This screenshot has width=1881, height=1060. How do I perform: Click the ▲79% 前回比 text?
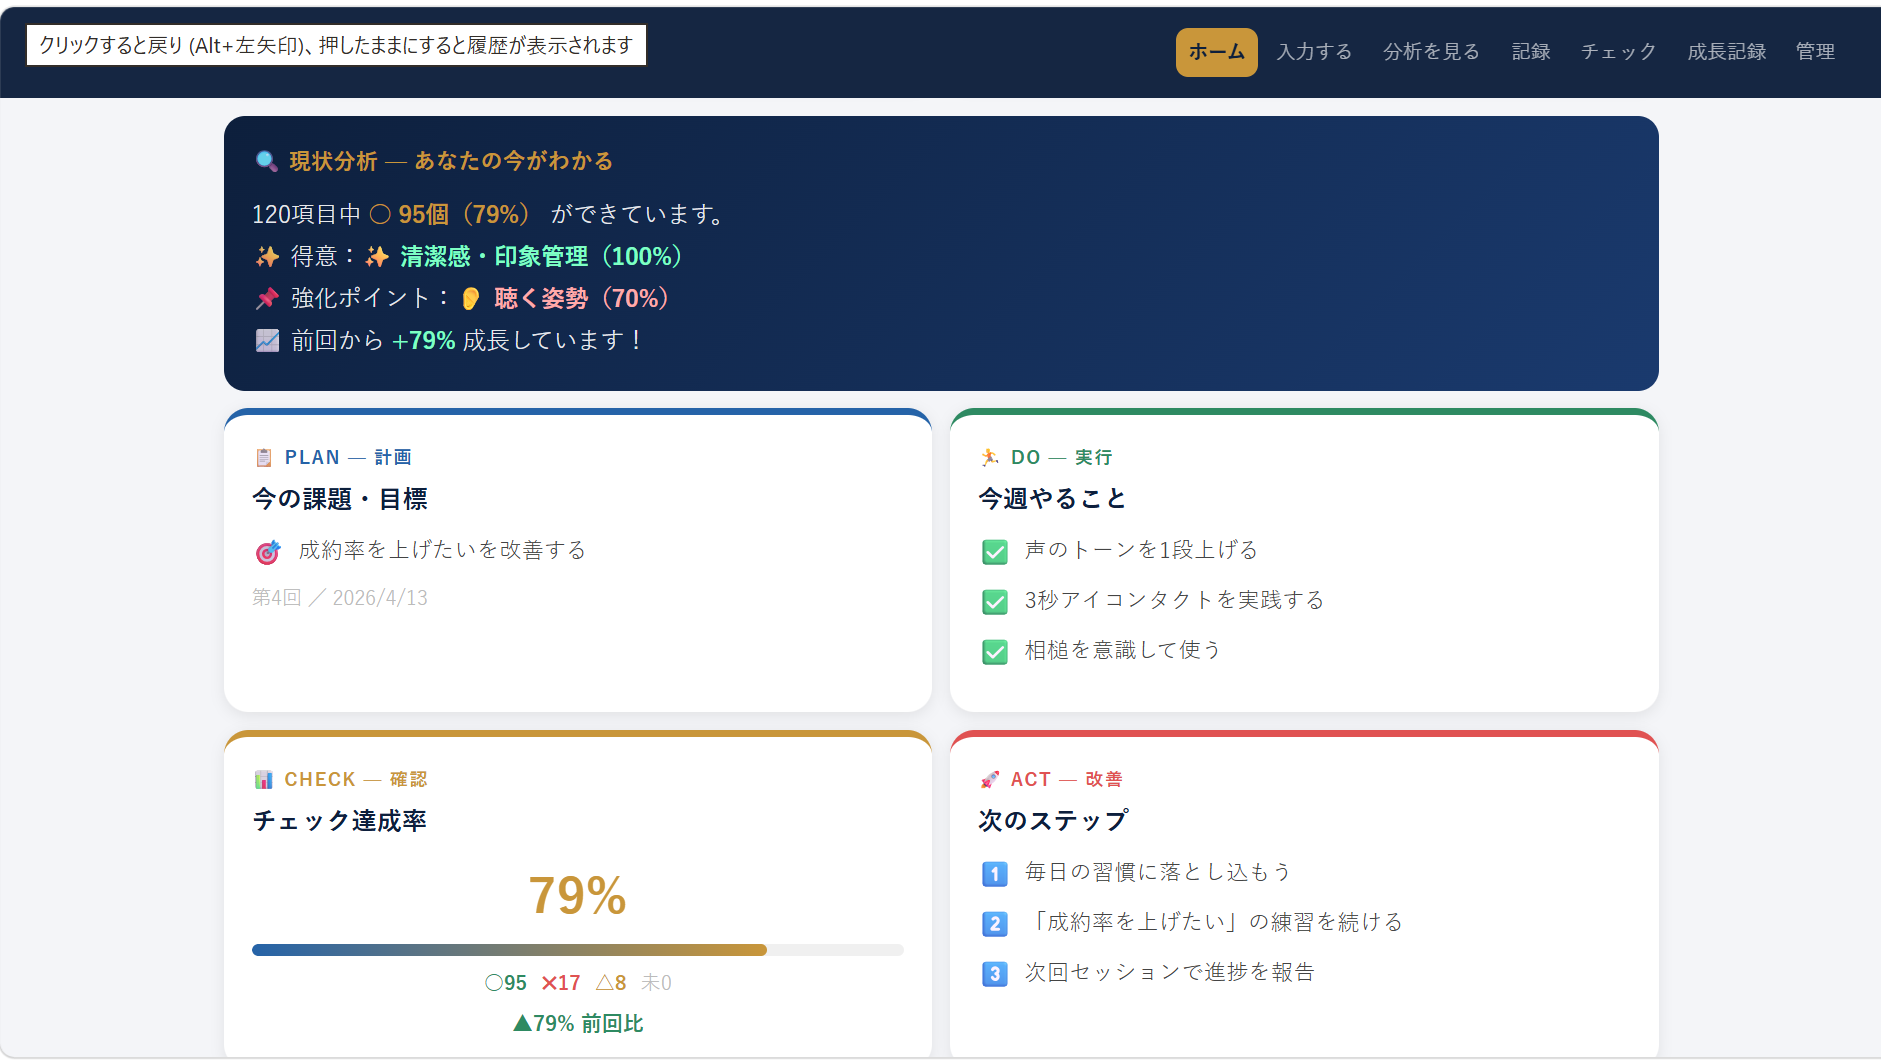click(x=578, y=1023)
